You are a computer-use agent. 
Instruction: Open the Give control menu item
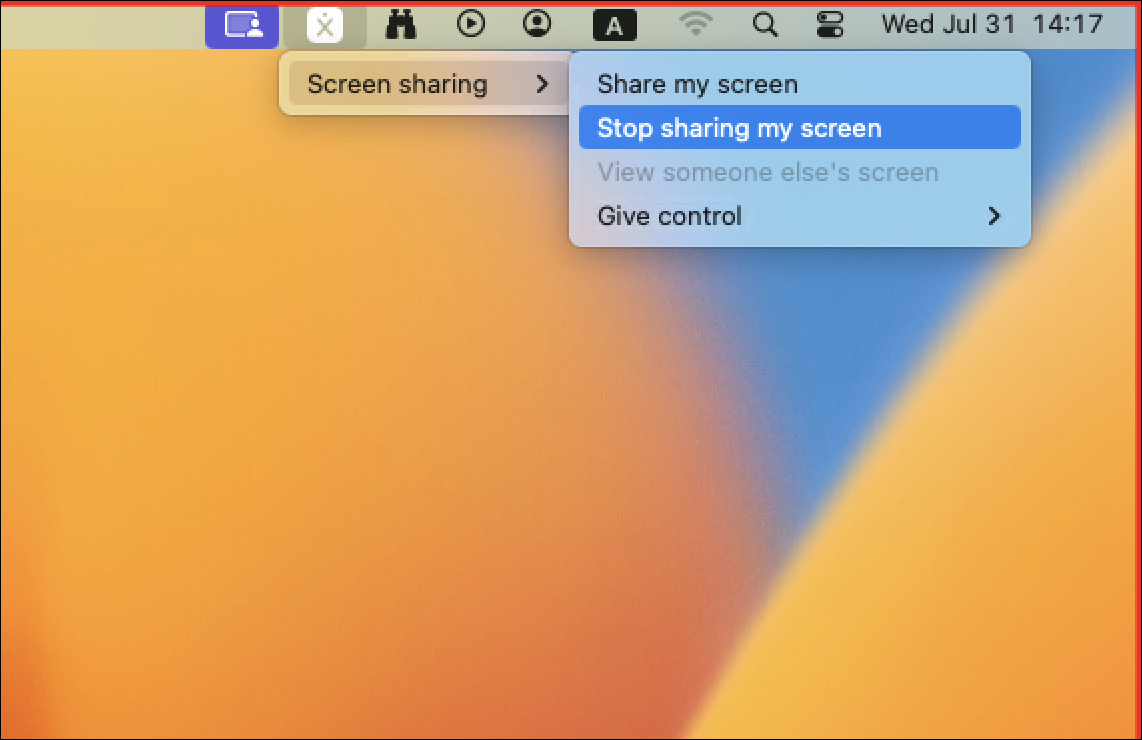coord(800,216)
